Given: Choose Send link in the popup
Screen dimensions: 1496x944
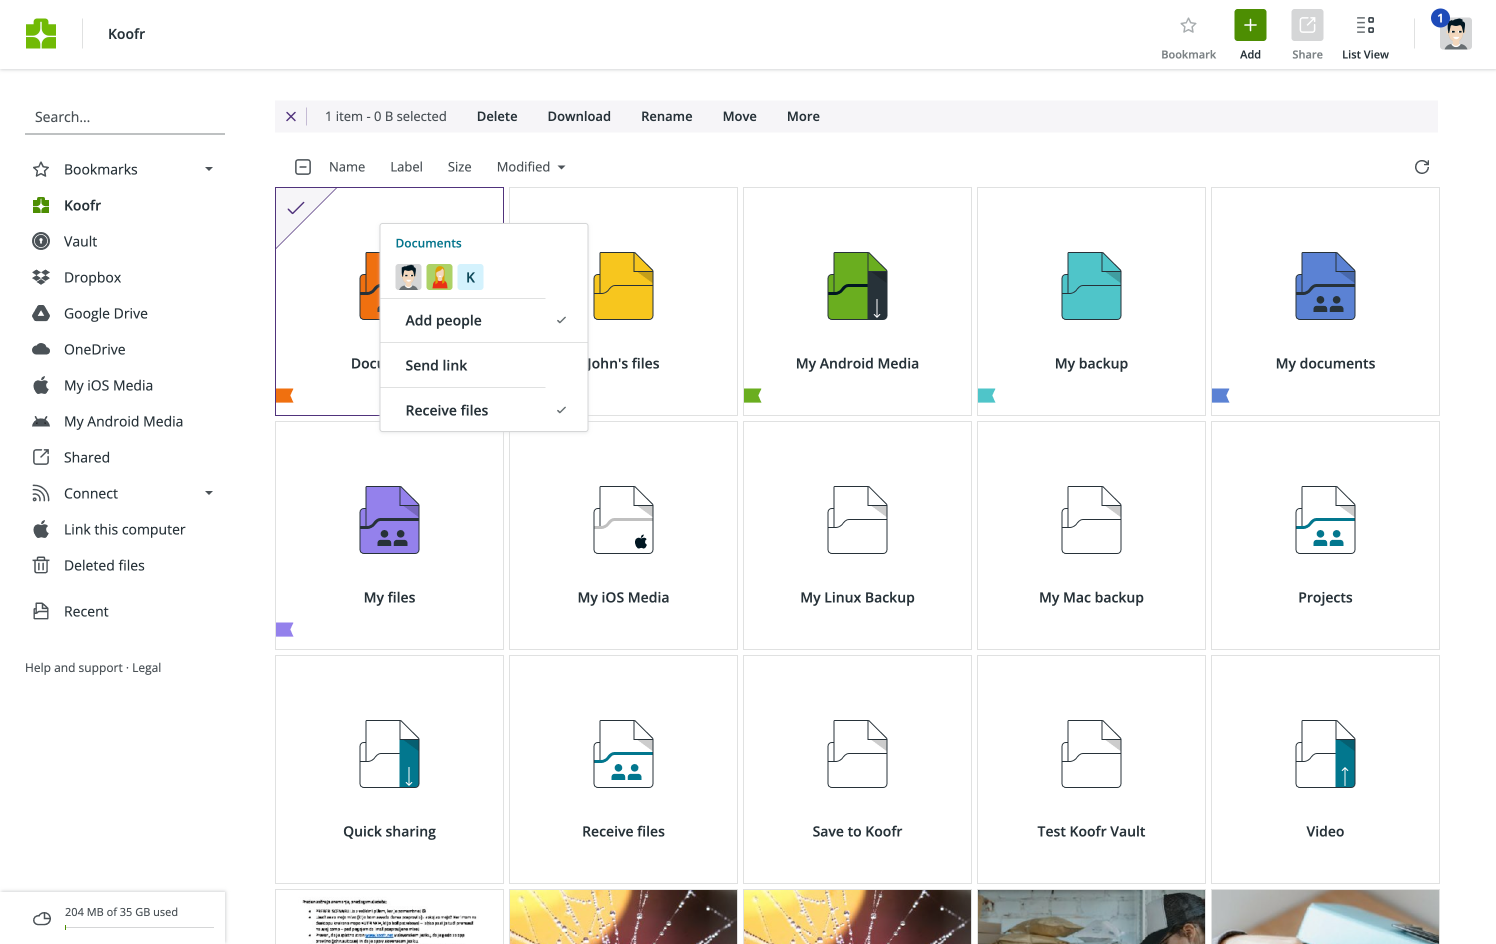Looking at the screenshot, I should point(484,365).
